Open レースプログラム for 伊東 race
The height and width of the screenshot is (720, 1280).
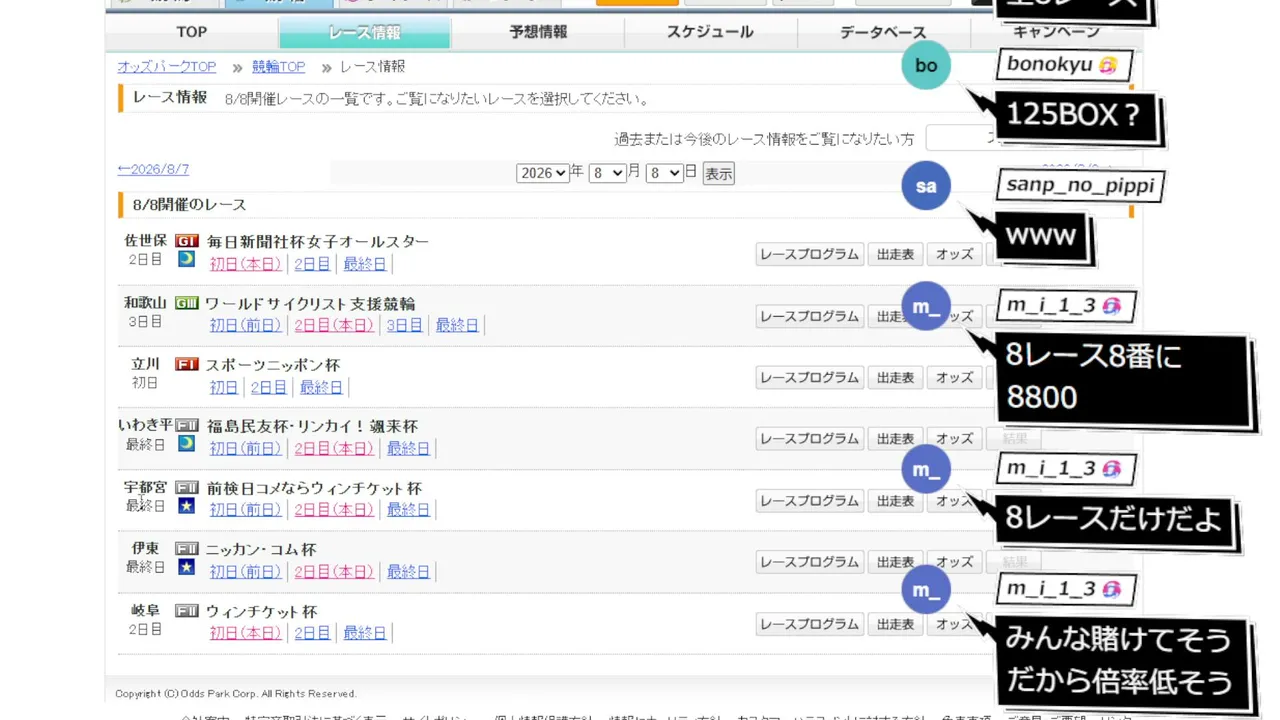click(x=810, y=562)
